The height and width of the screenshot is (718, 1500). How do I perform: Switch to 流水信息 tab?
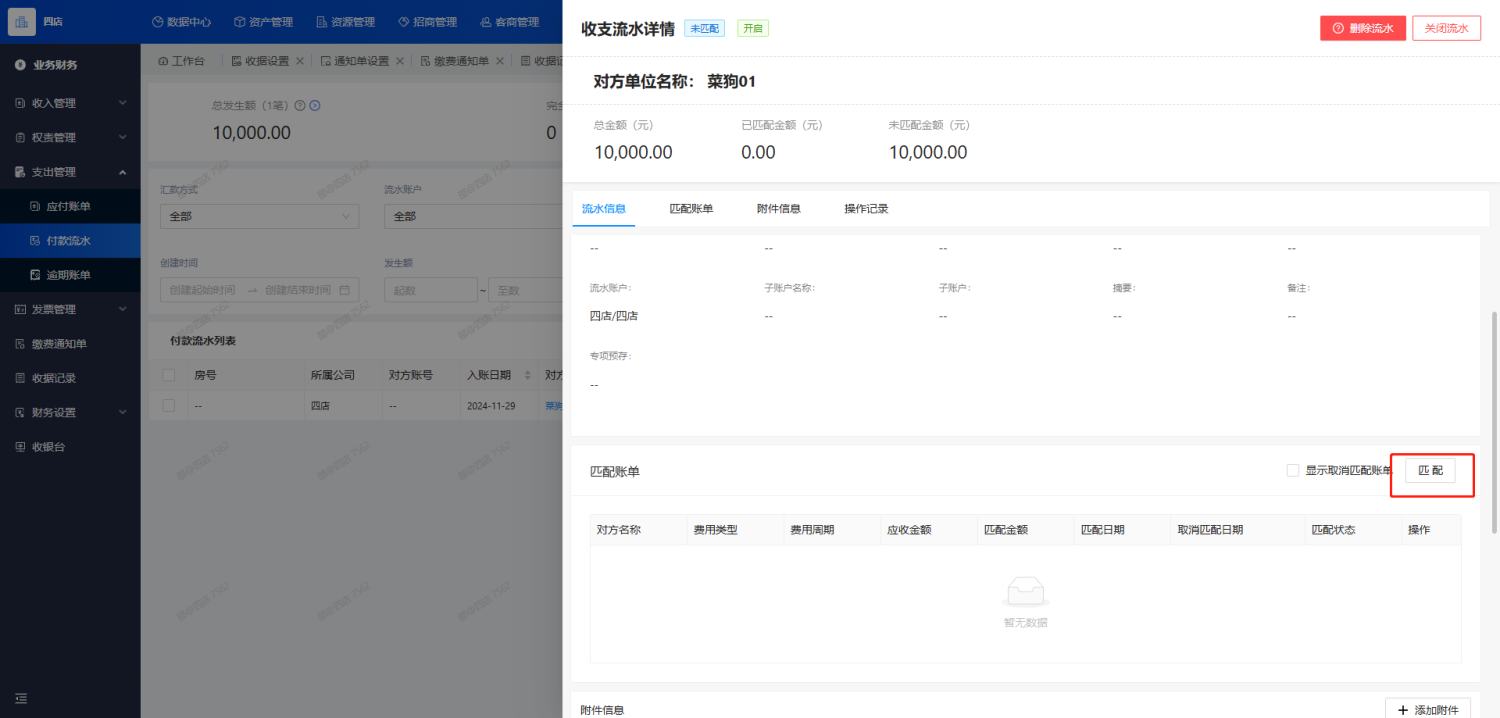604,209
